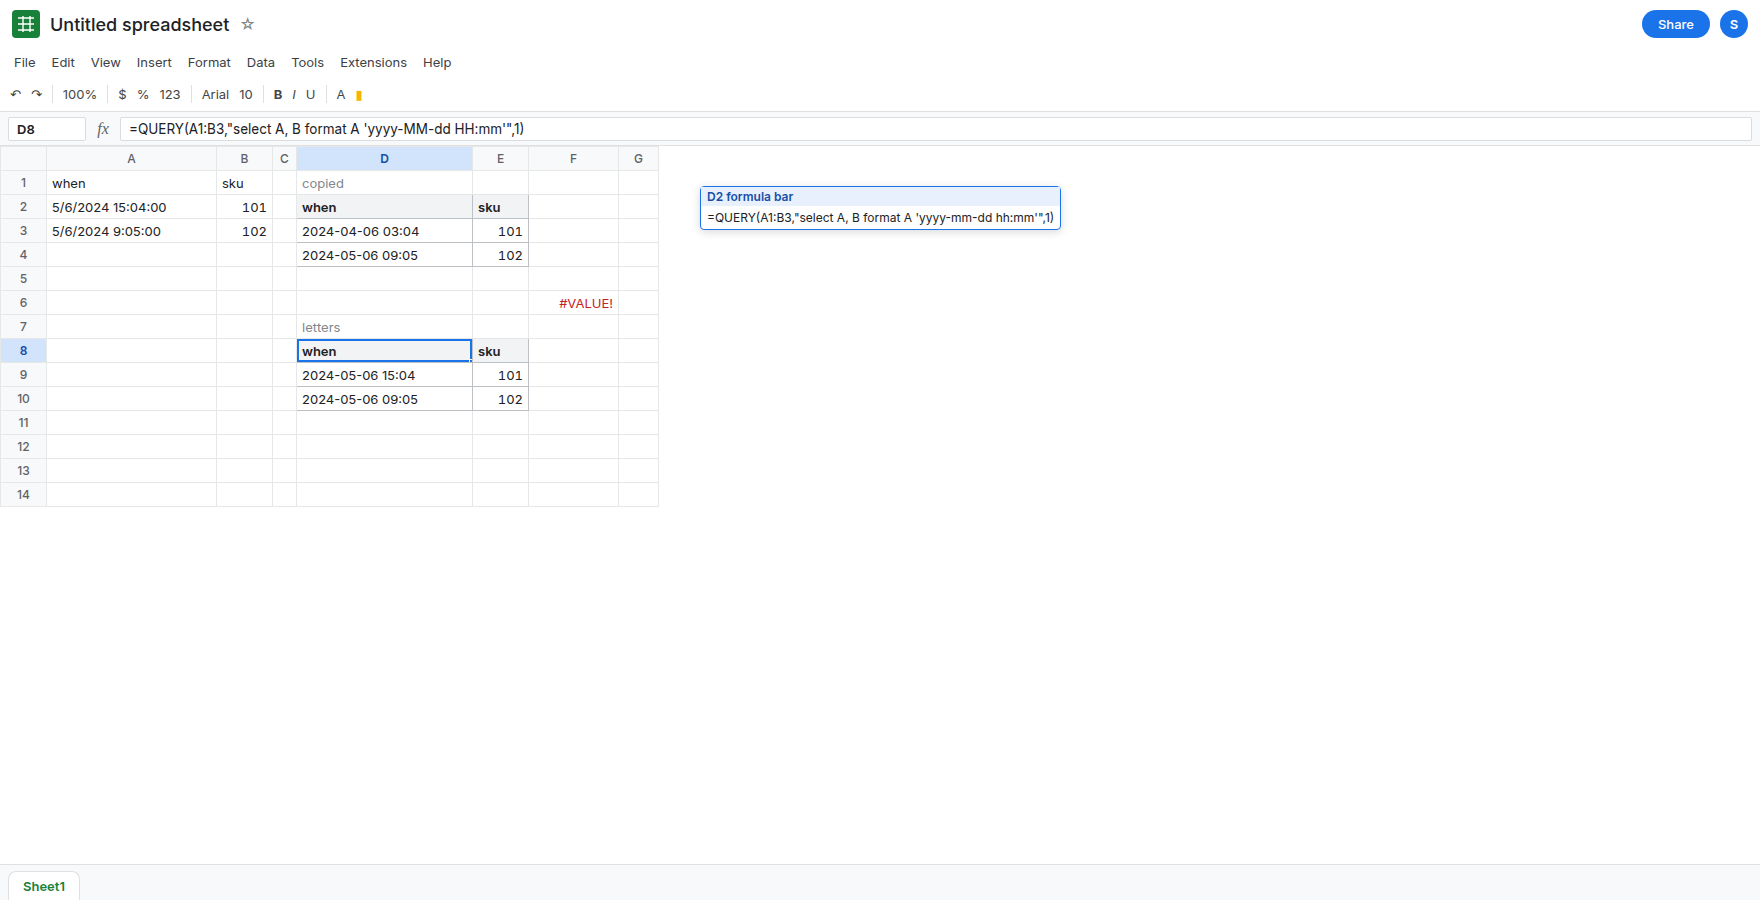Click the Untitled spreadsheet title

(x=140, y=24)
